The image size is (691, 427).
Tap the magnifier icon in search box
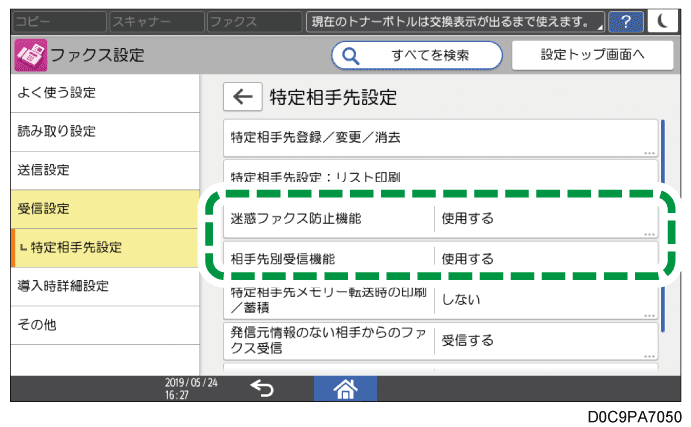coord(350,56)
